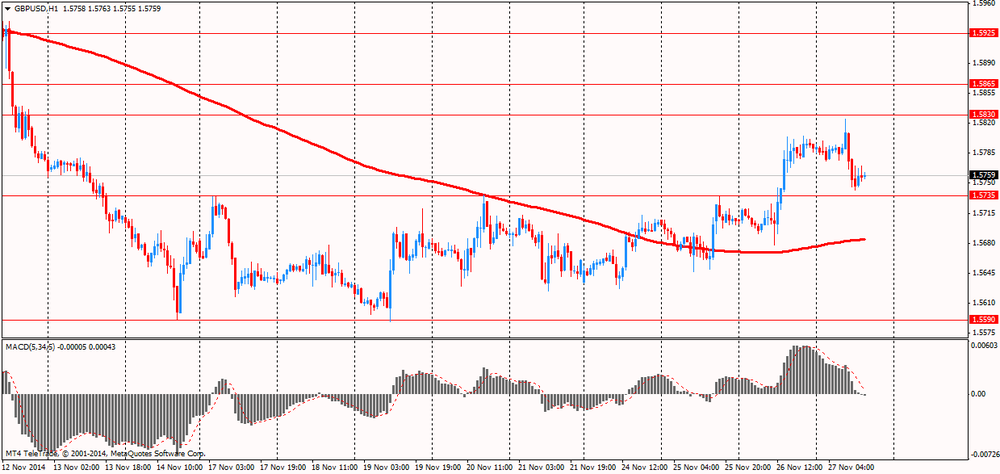Click 0.00603 on the MACD scale
The height and width of the screenshot is (474, 1000).
(x=983, y=345)
